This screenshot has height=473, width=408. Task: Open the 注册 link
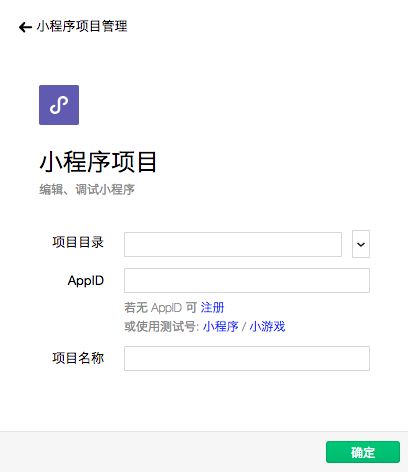tap(212, 307)
